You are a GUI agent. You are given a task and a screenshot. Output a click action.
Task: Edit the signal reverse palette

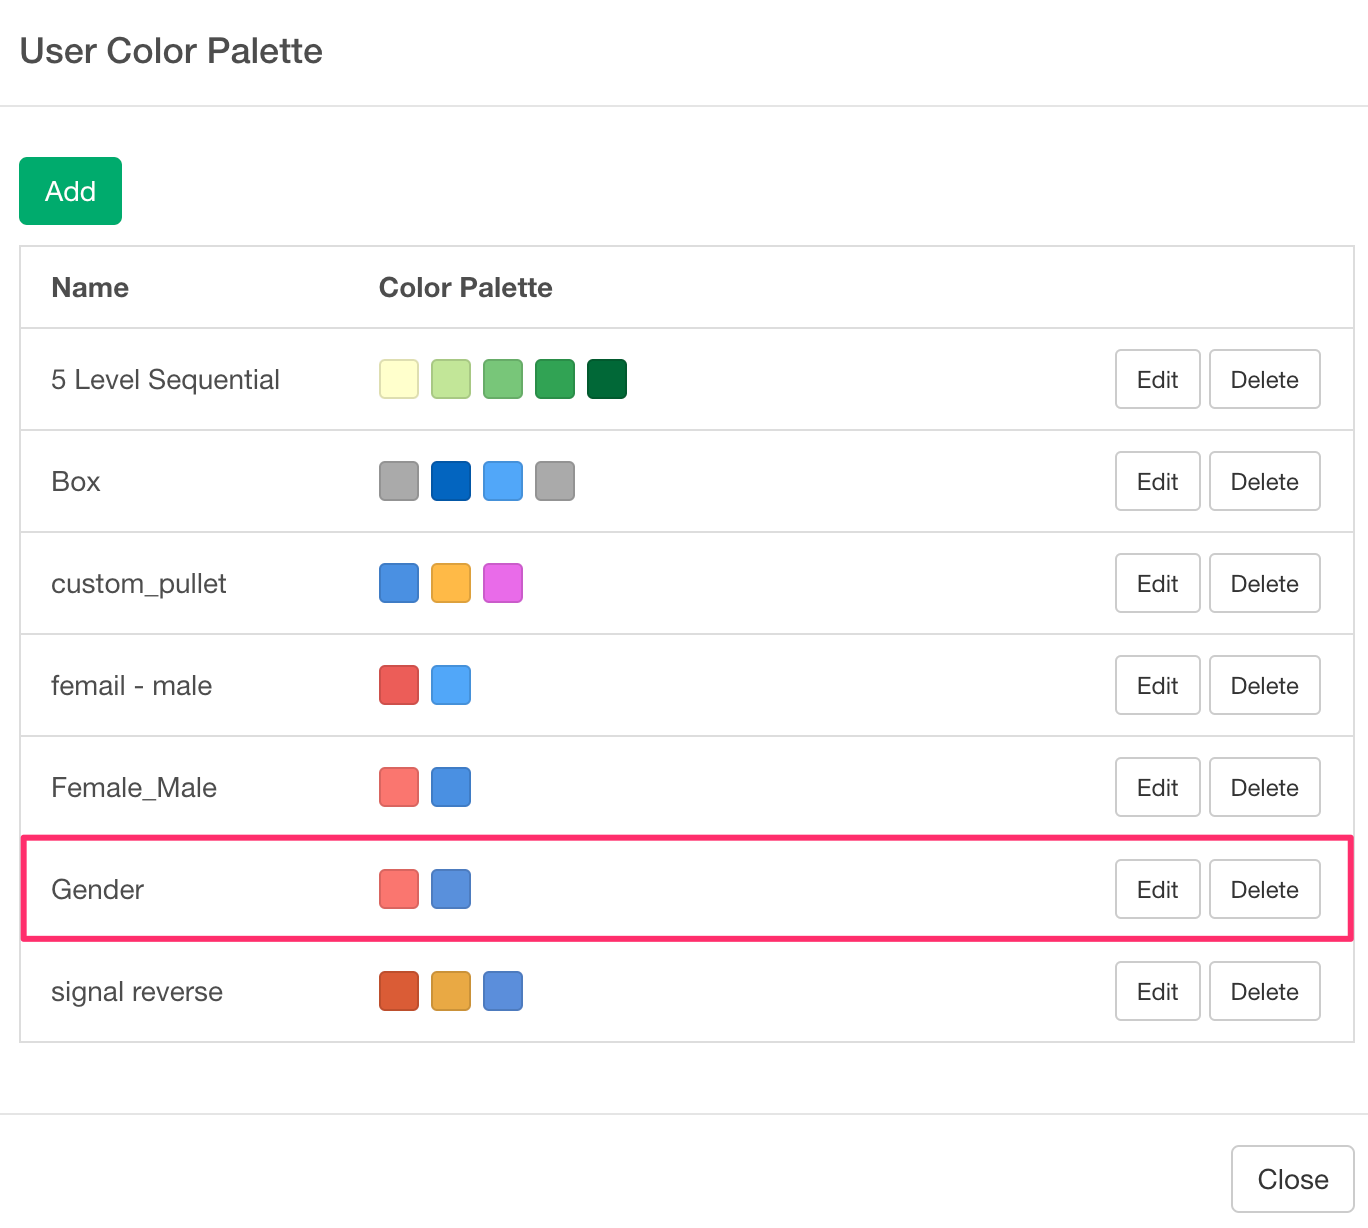coord(1157,992)
